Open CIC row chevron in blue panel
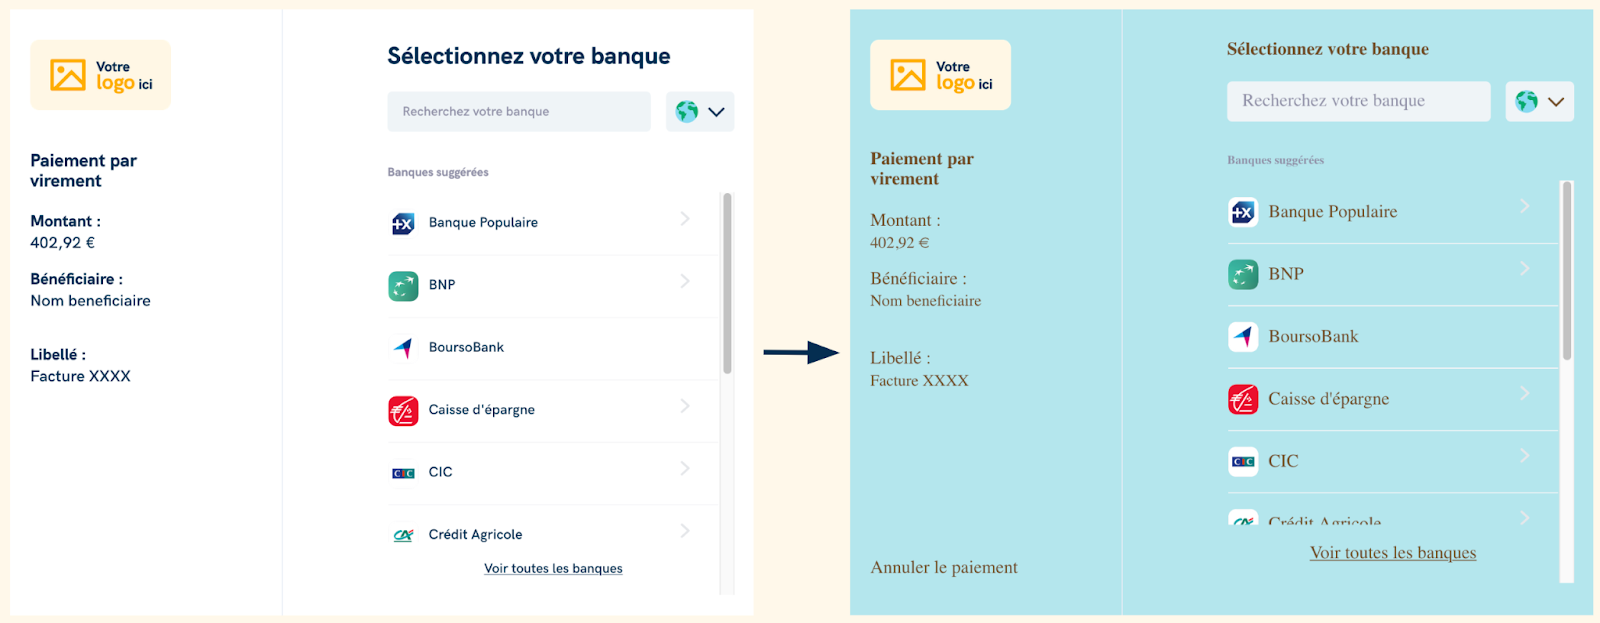This screenshot has height=623, width=1600. click(x=1525, y=455)
